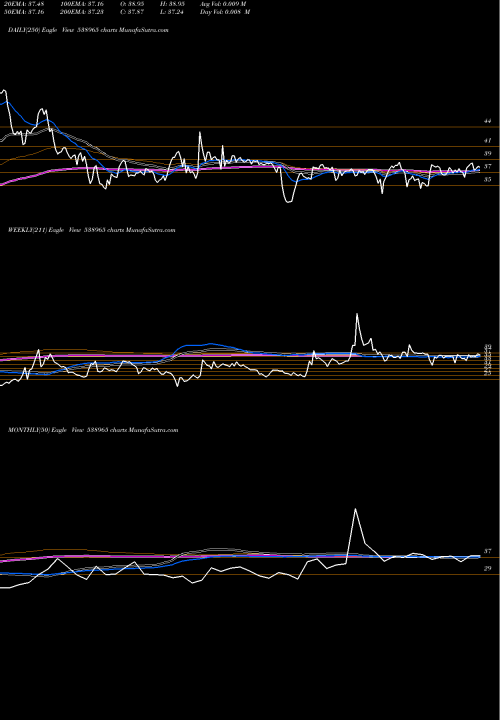The image size is (500, 720).
Task: Select the close price 'C:' value
Action: (x=132, y=12)
